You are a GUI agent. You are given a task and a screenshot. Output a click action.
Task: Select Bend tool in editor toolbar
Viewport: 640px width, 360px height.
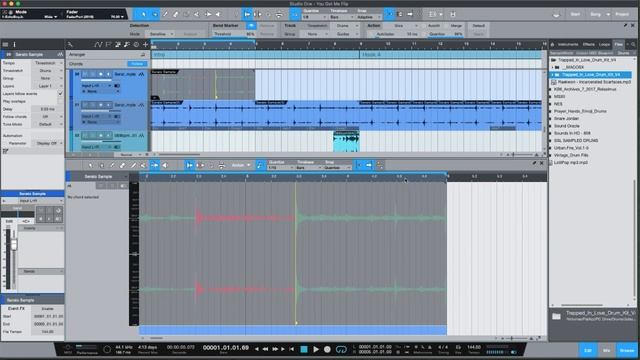click(154, 165)
